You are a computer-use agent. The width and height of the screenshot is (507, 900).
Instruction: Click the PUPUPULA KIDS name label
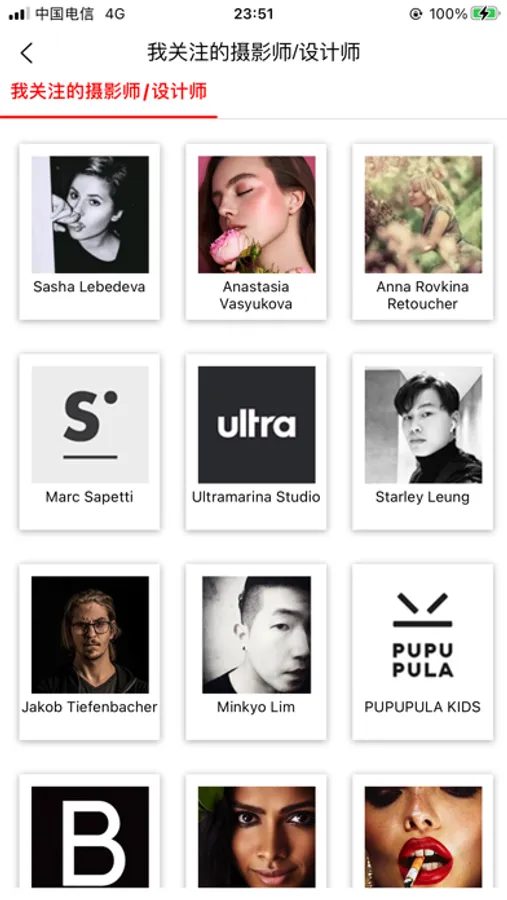click(x=423, y=707)
